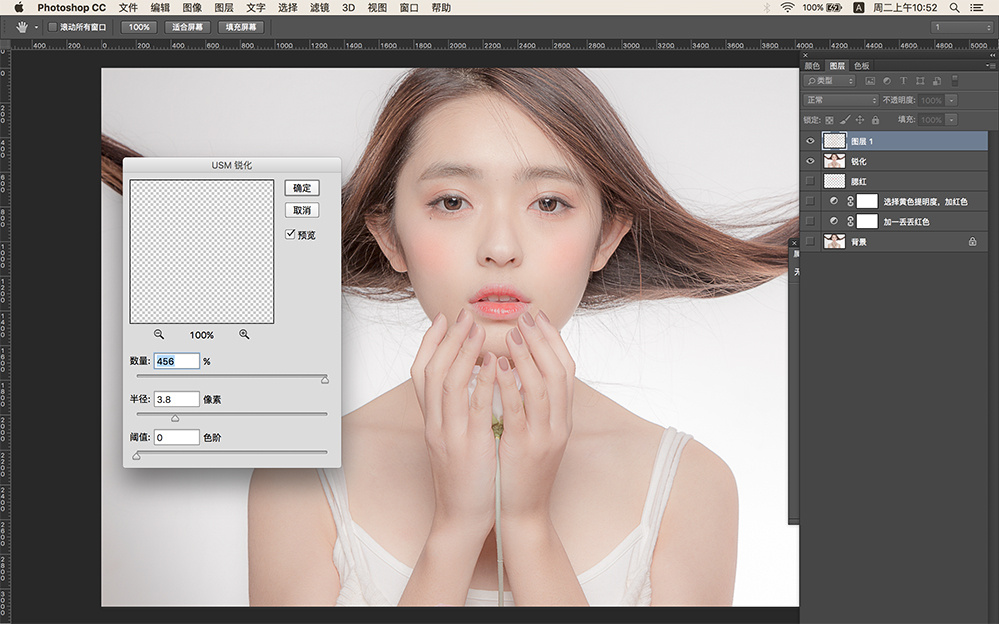Switch to the 图层 panel tab
Image resolution: width=999 pixels, height=624 pixels.
pyautogui.click(x=837, y=66)
